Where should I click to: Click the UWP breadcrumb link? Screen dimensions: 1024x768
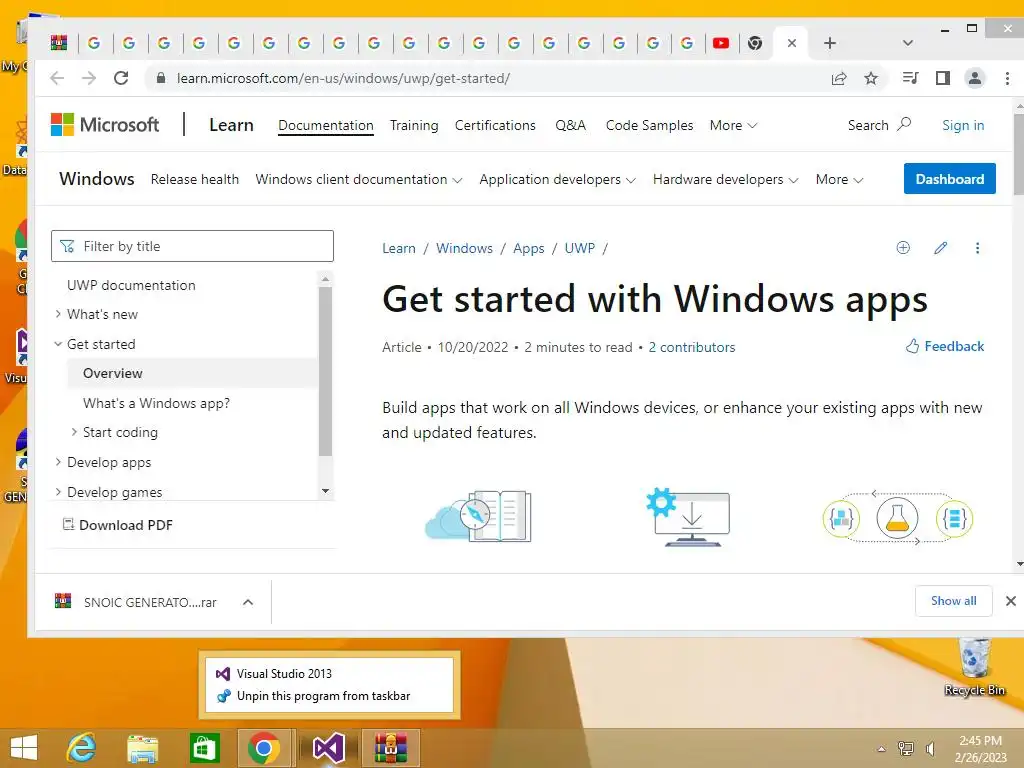[580, 248]
